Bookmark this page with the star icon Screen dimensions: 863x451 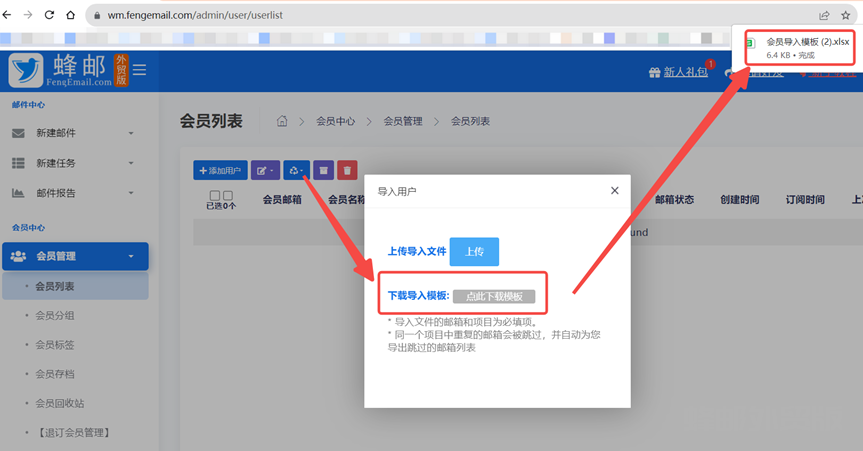click(846, 15)
